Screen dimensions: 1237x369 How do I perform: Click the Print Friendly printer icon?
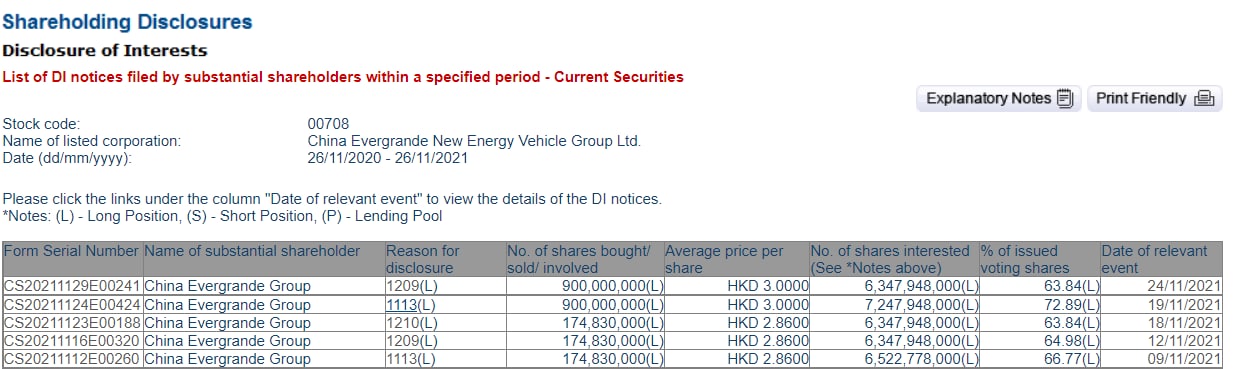pos(1204,98)
